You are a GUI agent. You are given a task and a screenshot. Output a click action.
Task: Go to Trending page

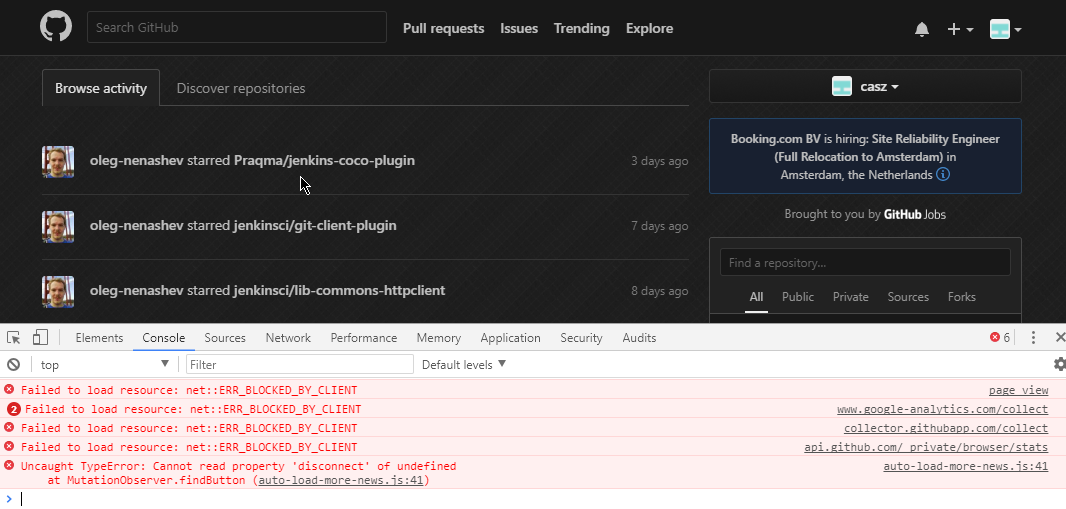point(581,29)
